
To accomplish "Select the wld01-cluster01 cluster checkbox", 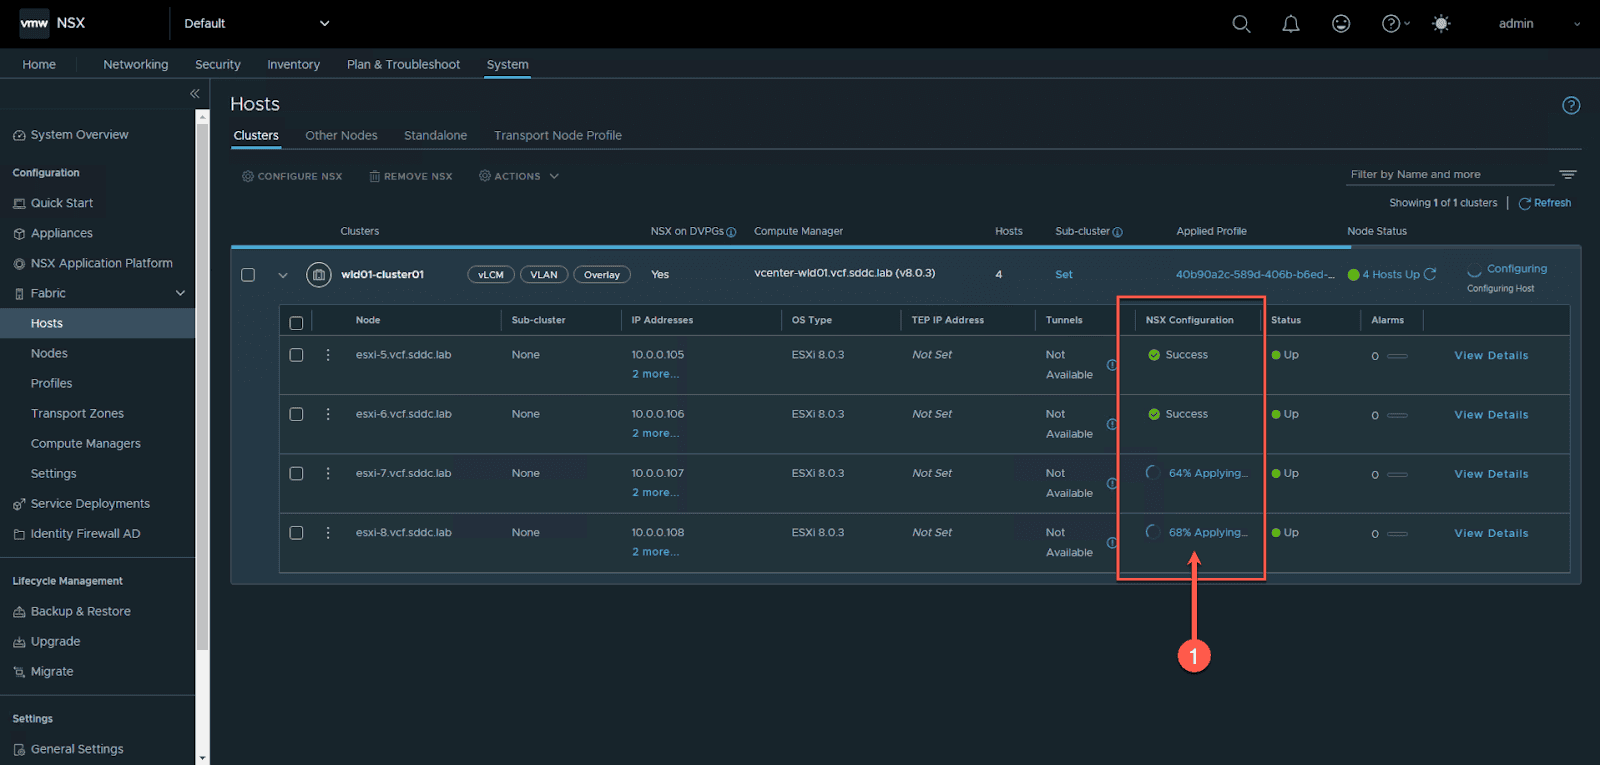I will [x=248, y=275].
